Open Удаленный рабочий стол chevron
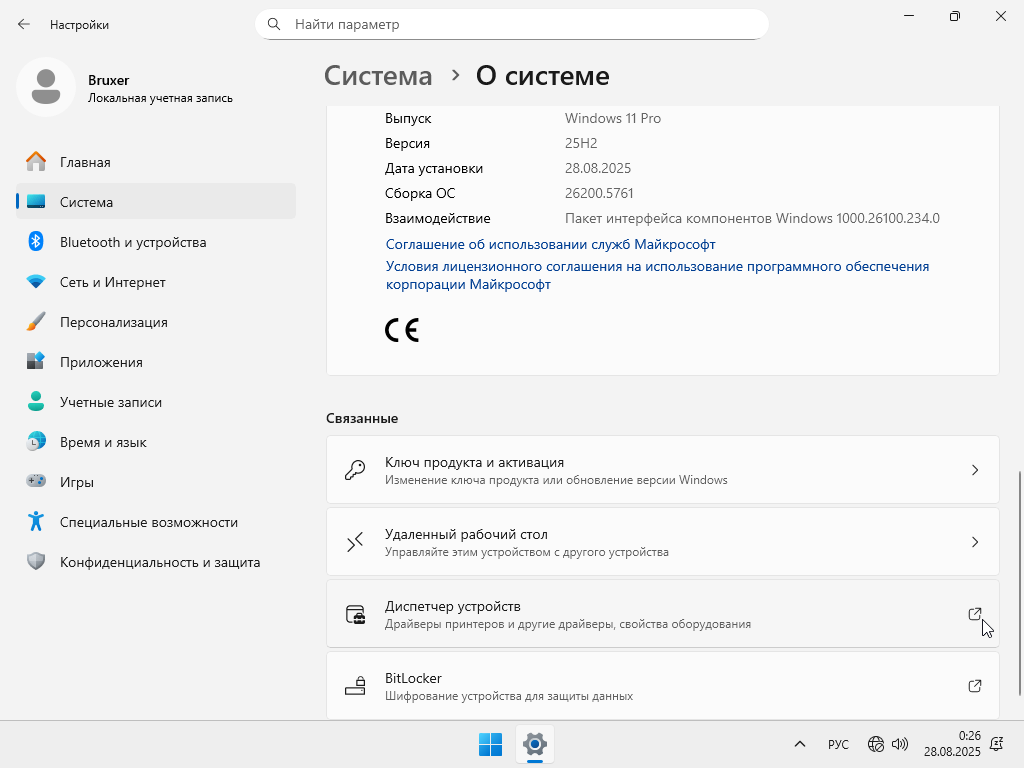 coord(974,542)
